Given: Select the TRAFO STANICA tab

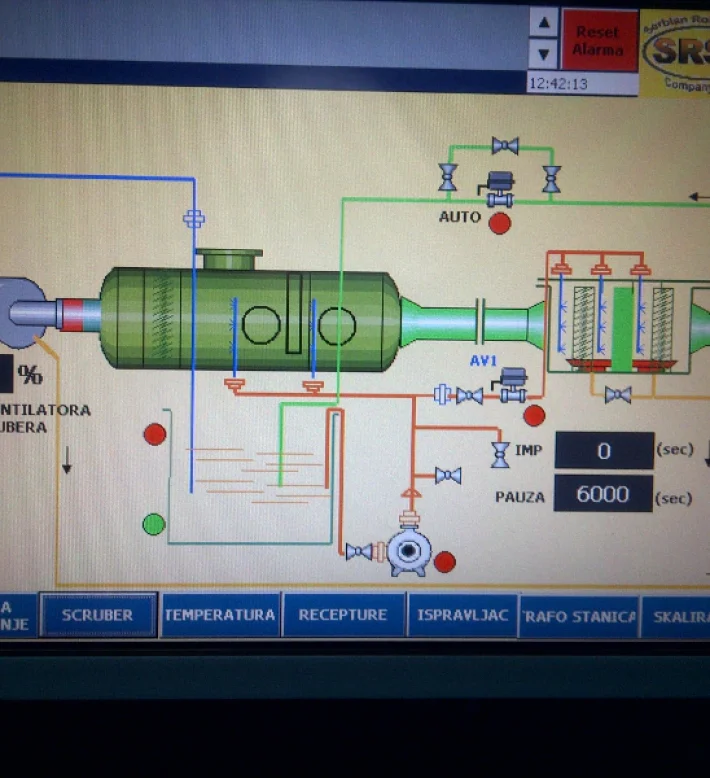Looking at the screenshot, I should point(578,615).
